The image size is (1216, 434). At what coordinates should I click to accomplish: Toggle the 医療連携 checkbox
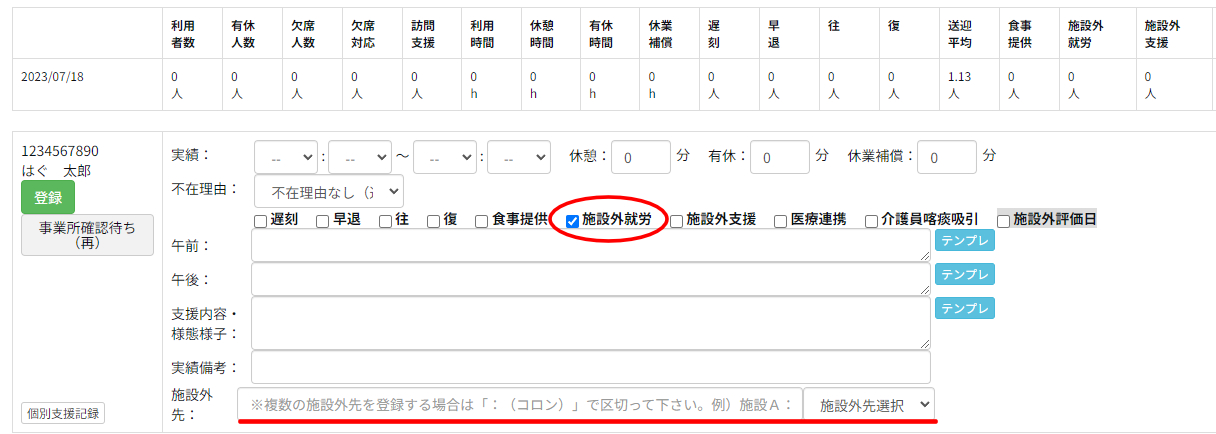pyautogui.click(x=781, y=221)
